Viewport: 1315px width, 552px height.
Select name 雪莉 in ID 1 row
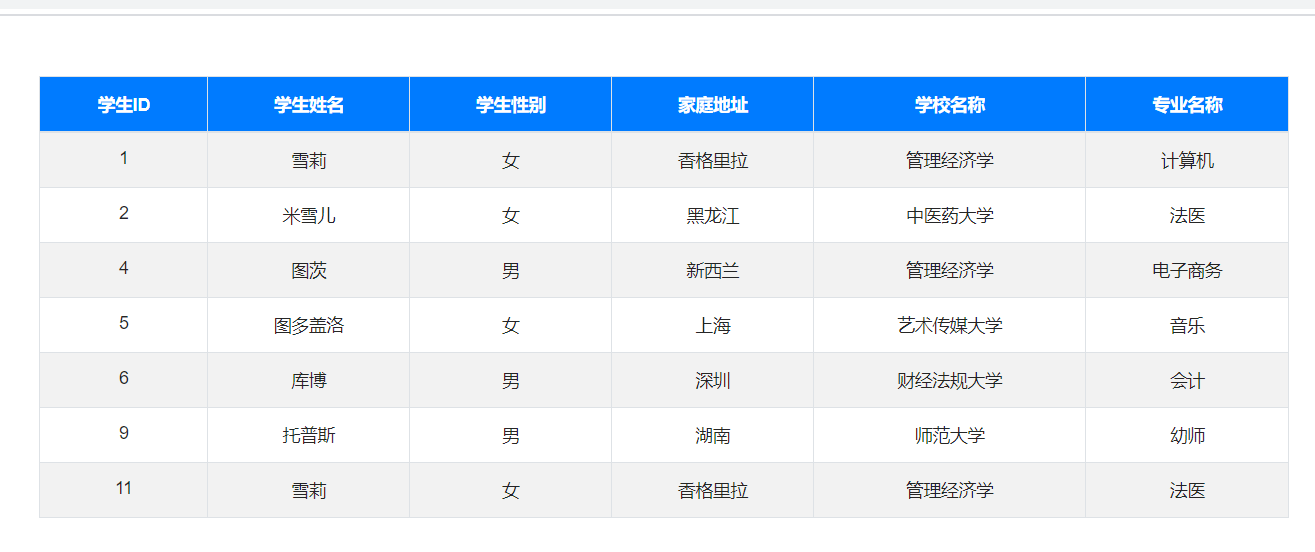[x=309, y=160]
